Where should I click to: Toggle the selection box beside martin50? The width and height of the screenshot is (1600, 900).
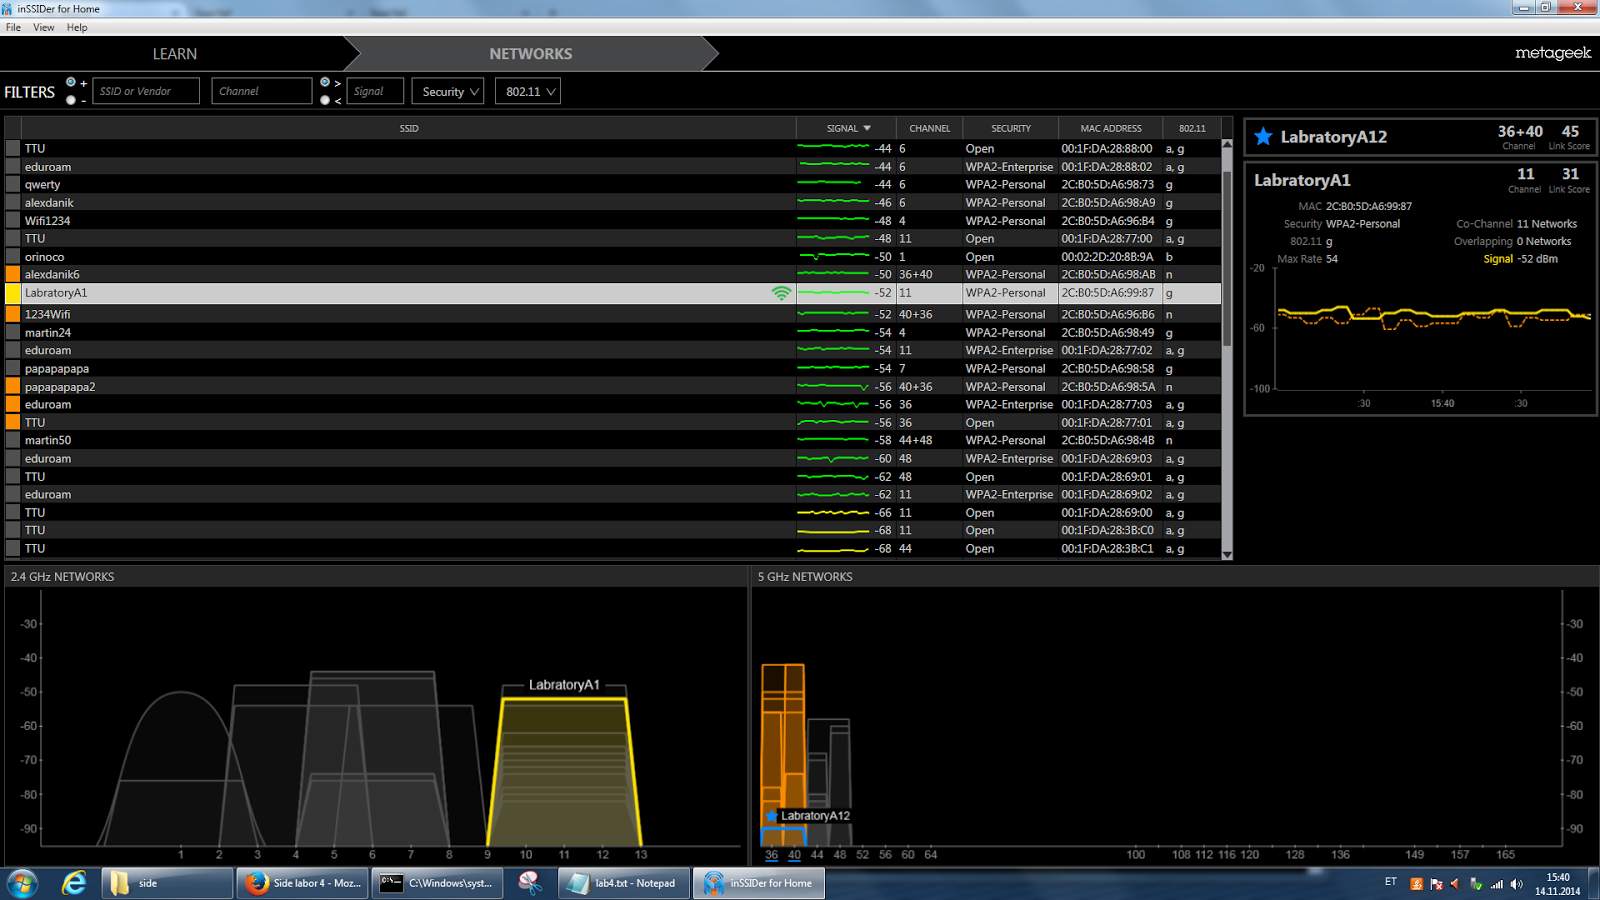[13, 440]
